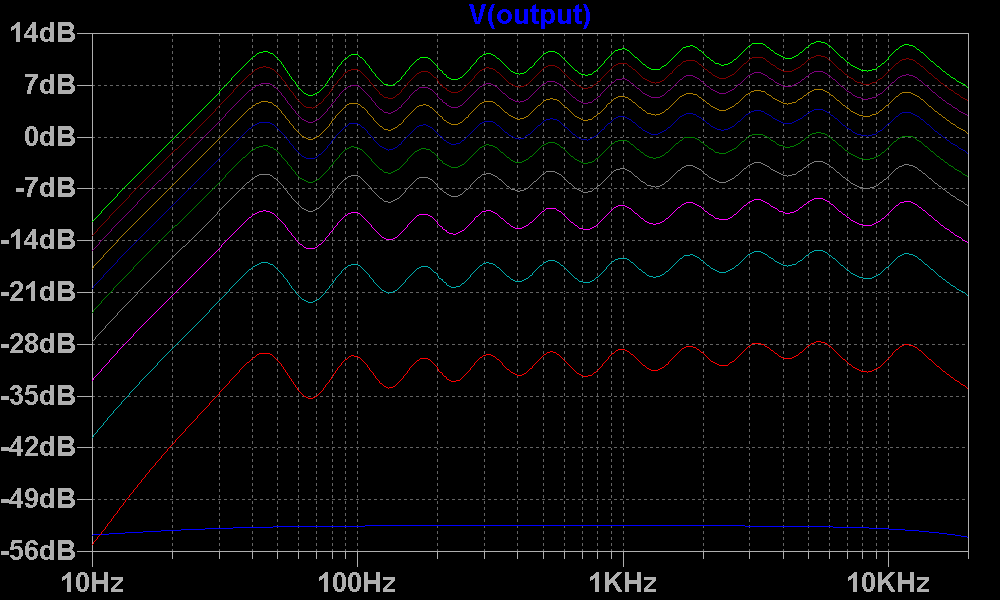The width and height of the screenshot is (1000, 600).
Task: Click the 1KHz frequency axis label
Action: [623, 583]
